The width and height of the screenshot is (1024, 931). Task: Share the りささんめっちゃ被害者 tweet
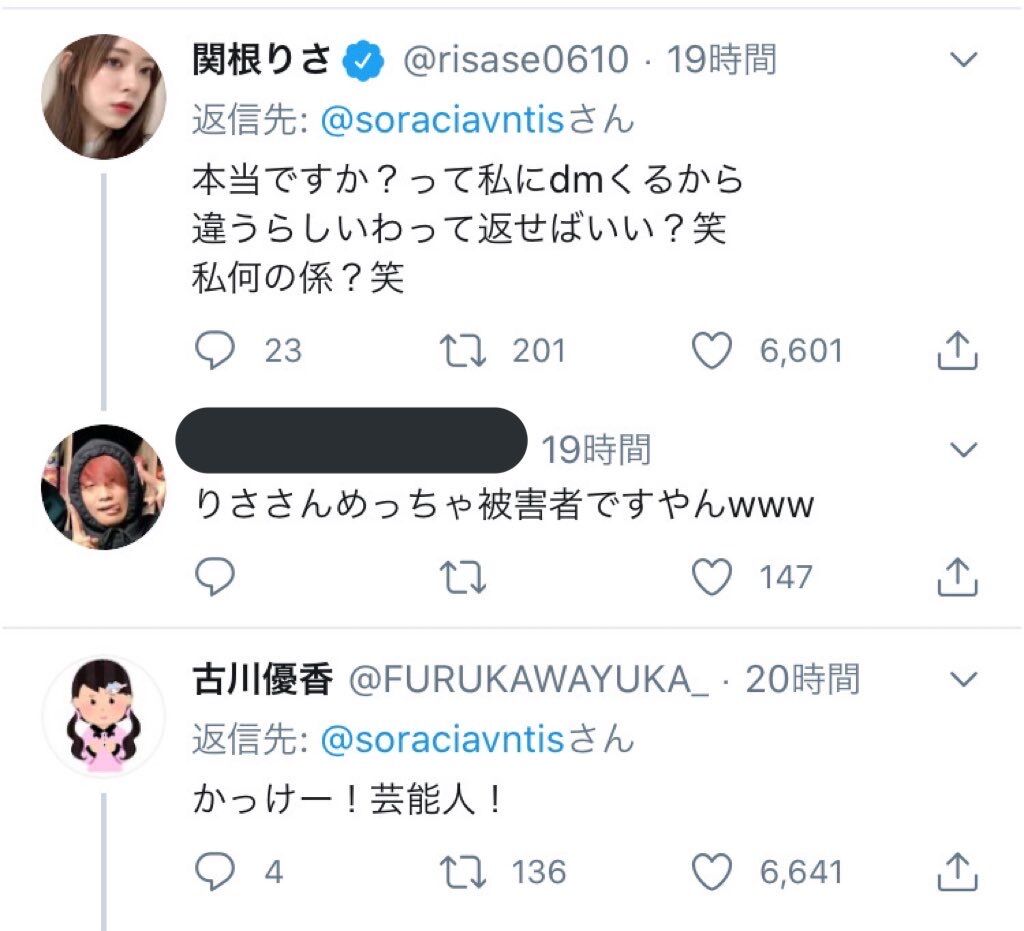pyautogui.click(x=957, y=576)
